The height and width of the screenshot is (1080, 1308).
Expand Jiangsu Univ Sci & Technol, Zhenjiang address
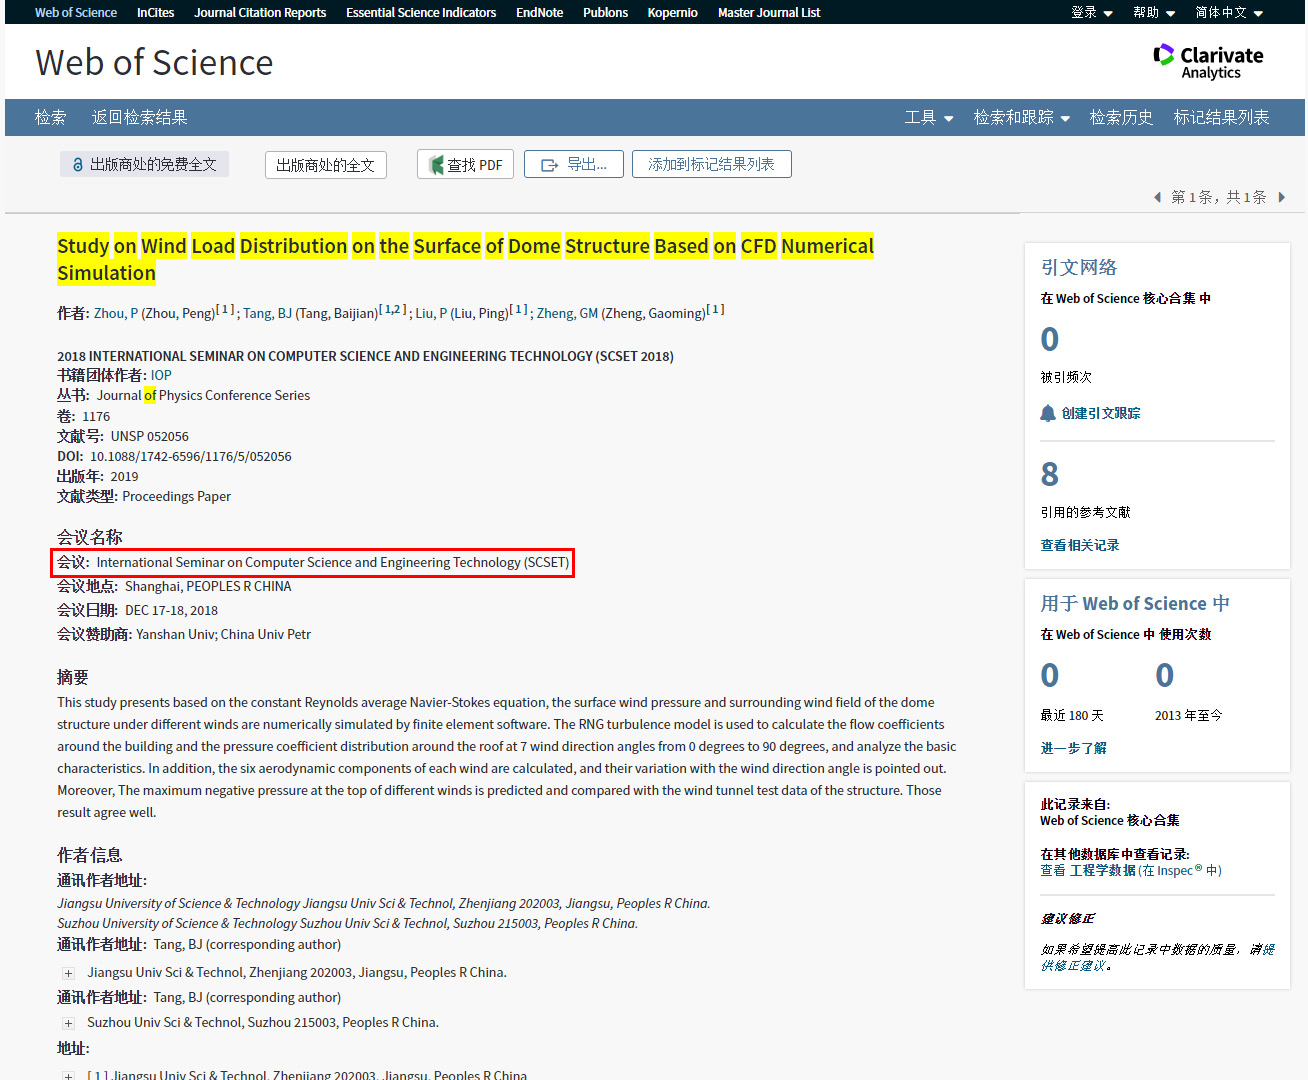pos(68,973)
